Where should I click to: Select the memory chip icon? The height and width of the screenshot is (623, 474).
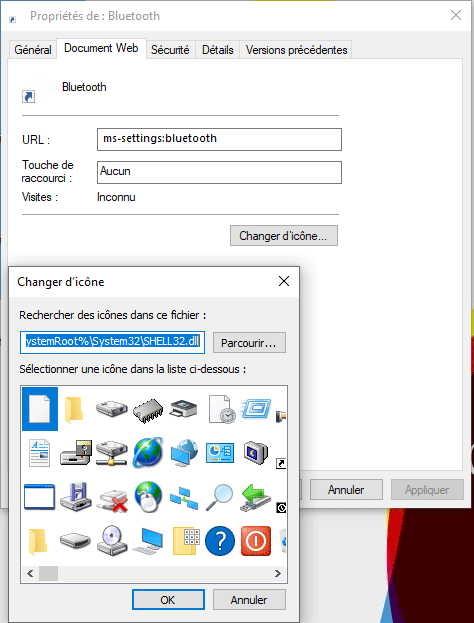(x=148, y=411)
